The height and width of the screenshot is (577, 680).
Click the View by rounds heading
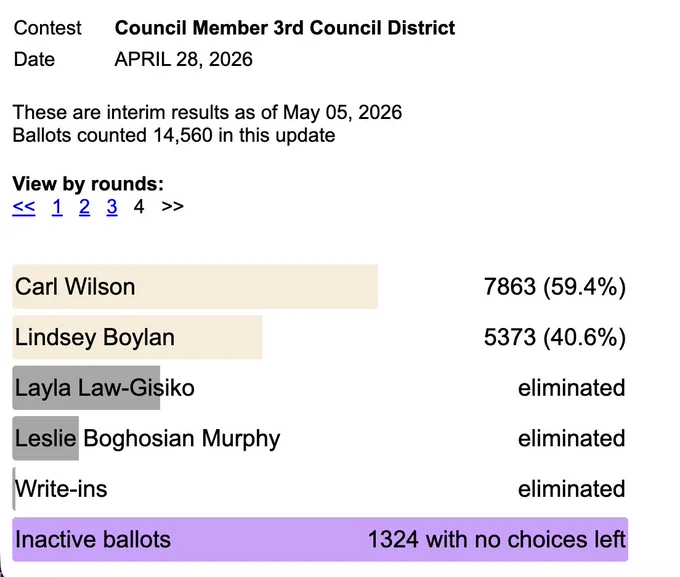click(x=88, y=184)
